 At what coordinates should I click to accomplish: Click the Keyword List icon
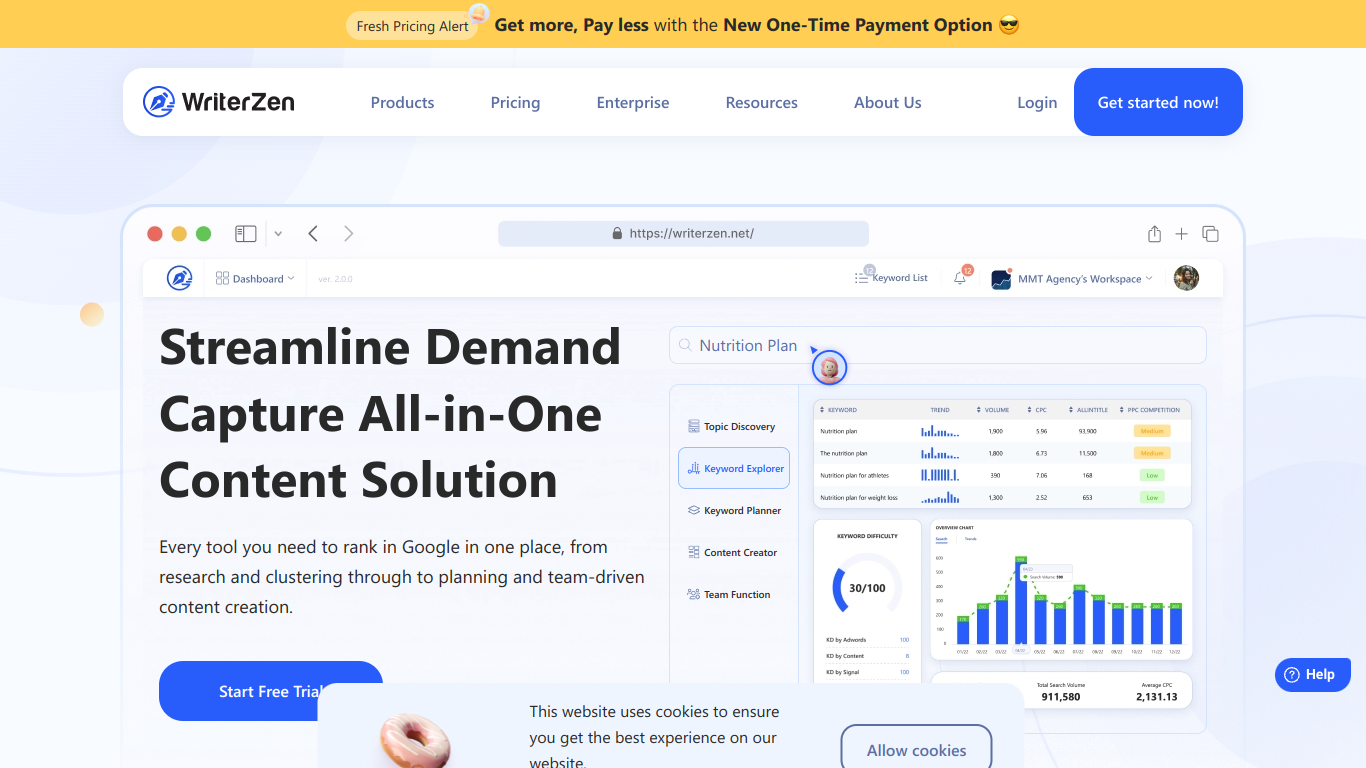(x=861, y=278)
